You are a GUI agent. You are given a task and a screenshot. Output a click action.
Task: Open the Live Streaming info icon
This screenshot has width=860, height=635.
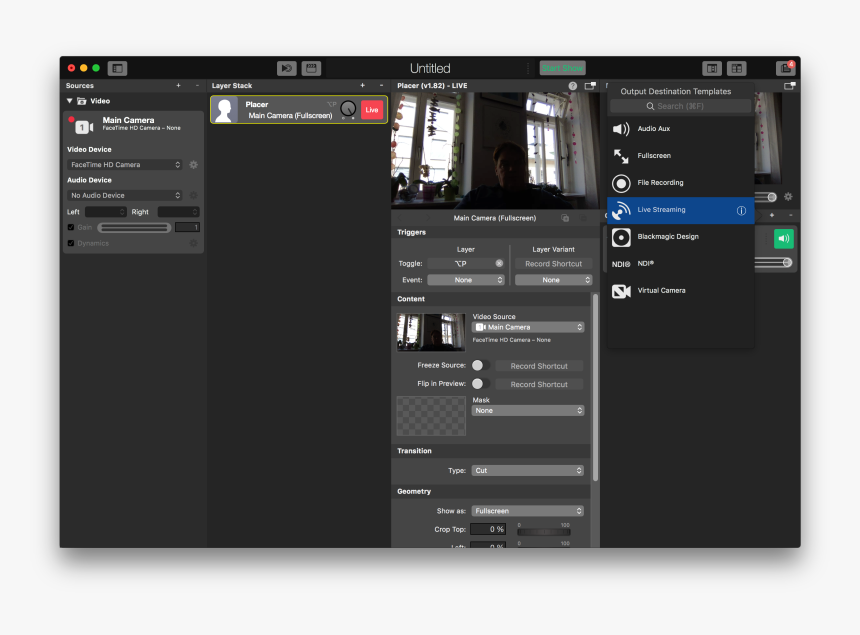[741, 211]
